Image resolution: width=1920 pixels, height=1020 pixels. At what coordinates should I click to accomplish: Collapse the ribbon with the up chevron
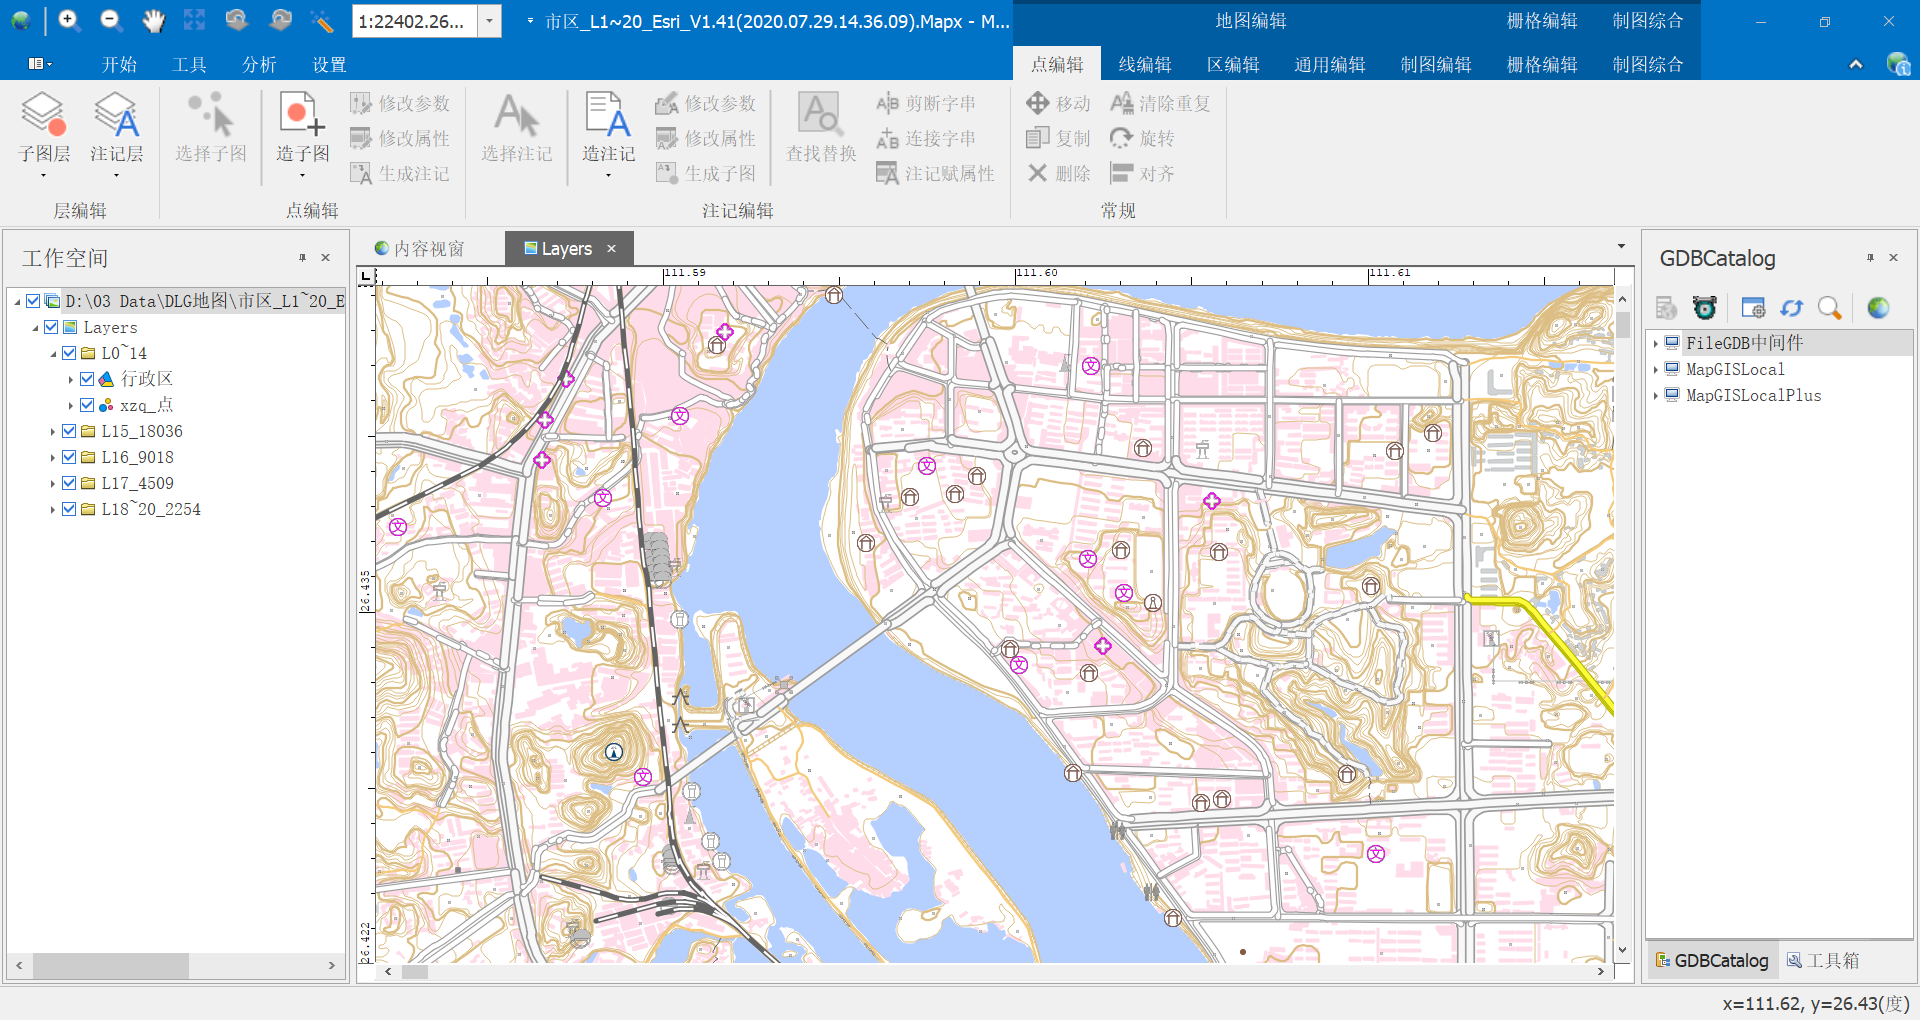coord(1856,64)
